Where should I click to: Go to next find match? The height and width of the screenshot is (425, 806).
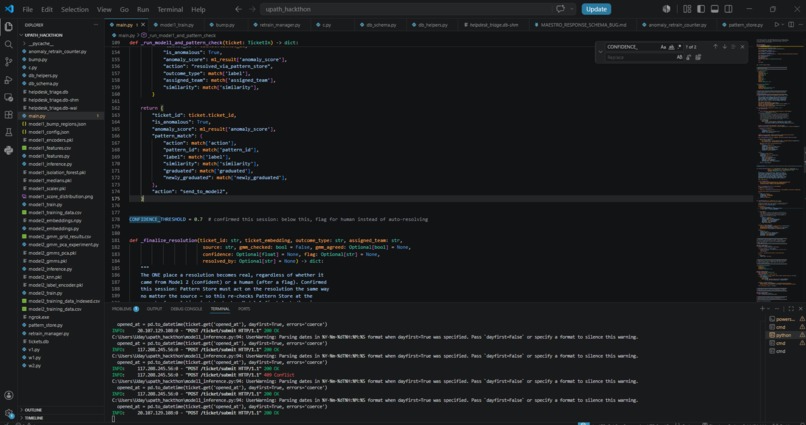[x=724, y=47]
